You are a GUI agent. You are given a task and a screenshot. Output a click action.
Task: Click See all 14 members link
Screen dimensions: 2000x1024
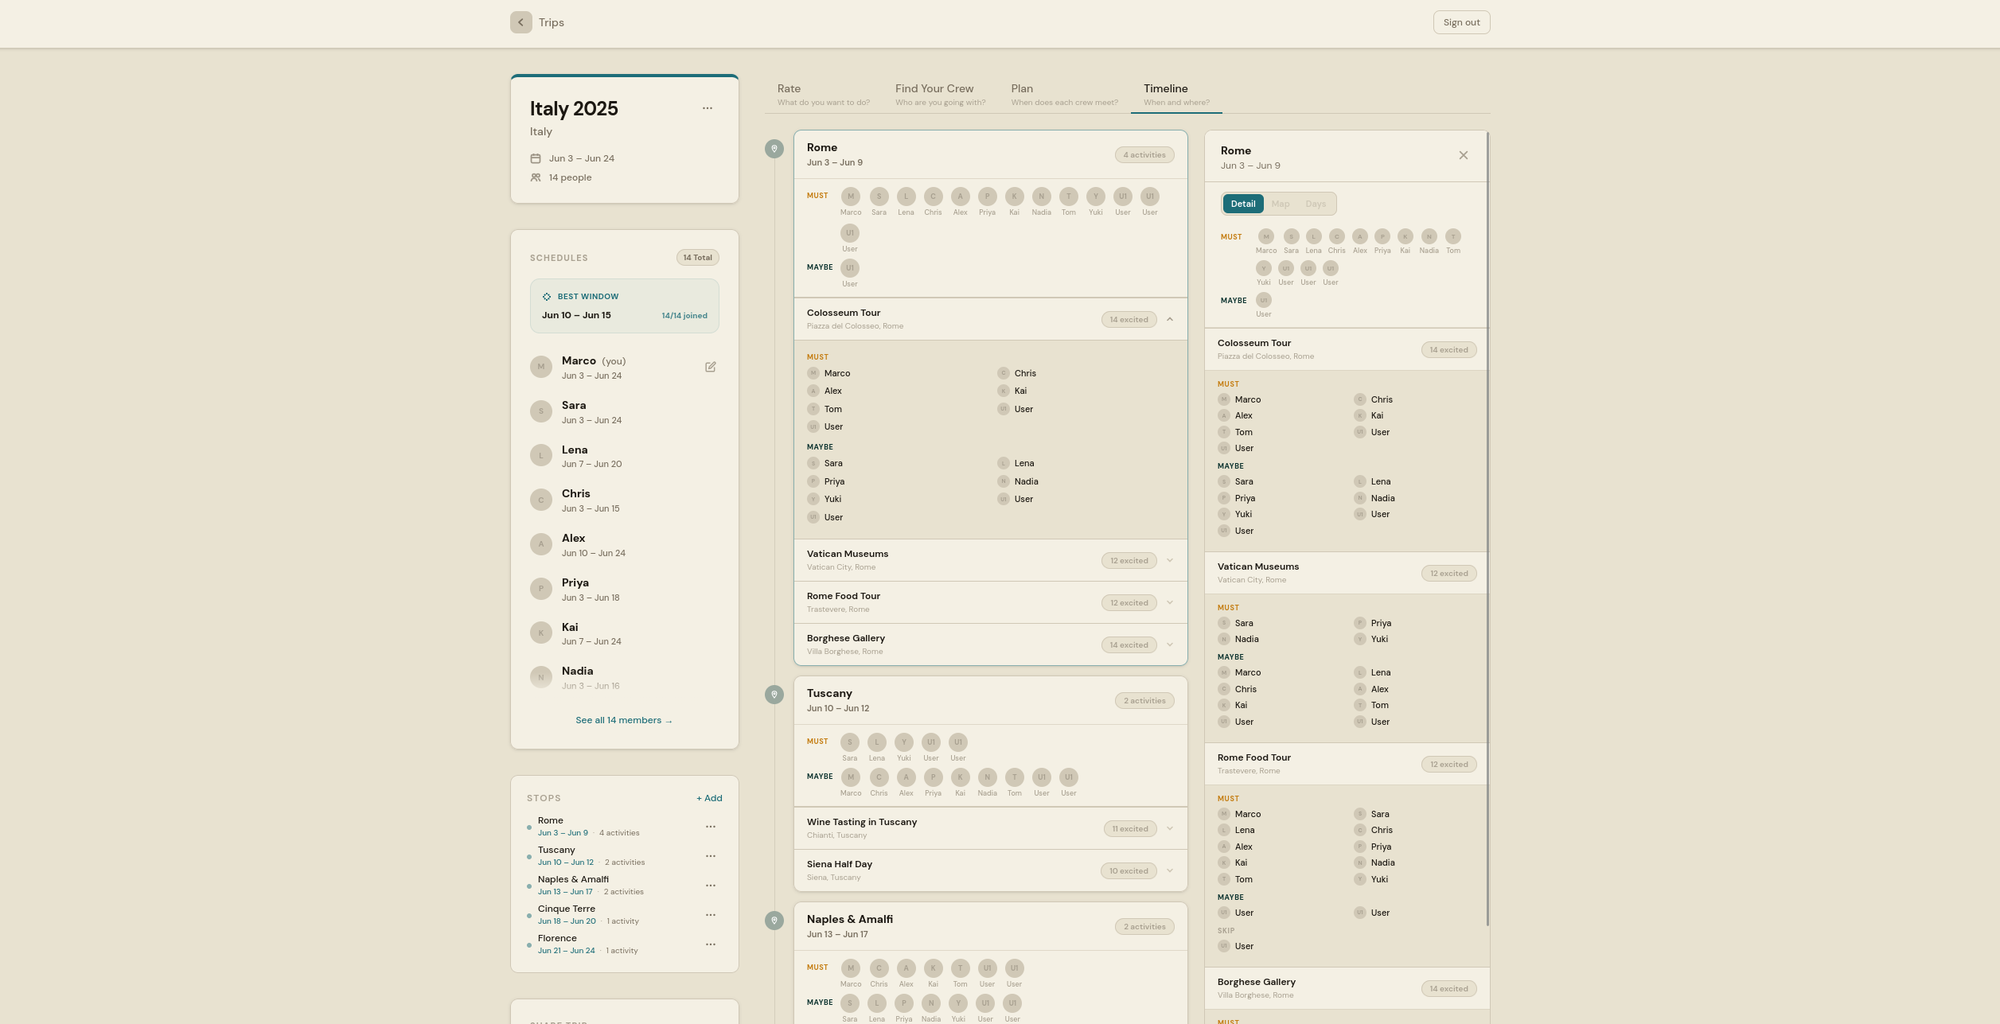pos(624,720)
